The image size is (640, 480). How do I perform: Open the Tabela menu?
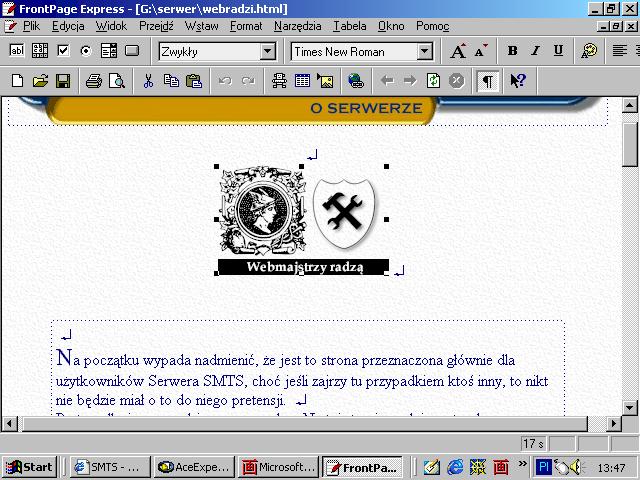point(350,27)
